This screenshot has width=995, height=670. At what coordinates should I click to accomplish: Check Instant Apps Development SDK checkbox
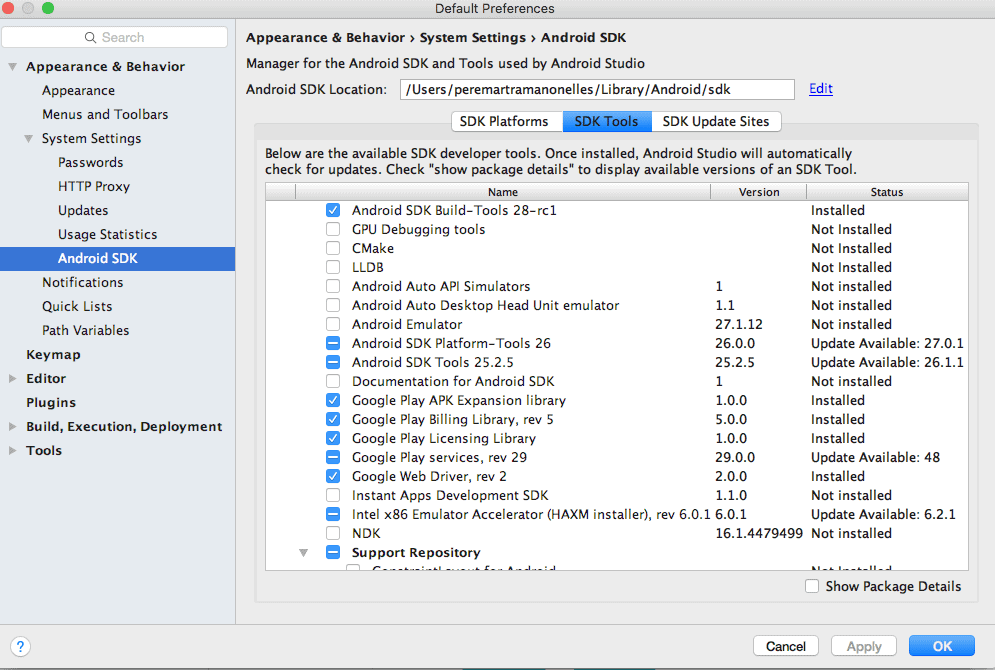tap(333, 496)
